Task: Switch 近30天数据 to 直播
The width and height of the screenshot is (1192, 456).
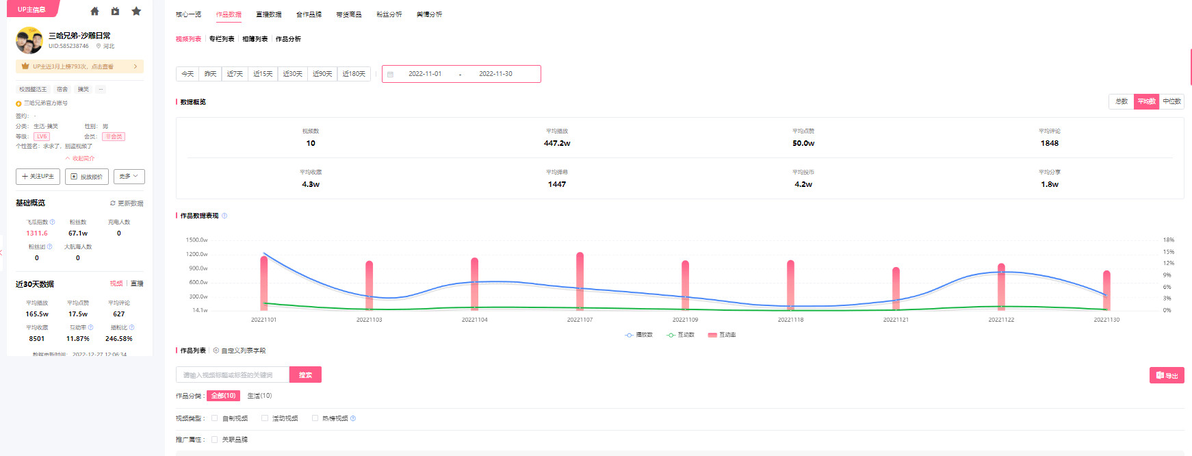Action: point(137,283)
